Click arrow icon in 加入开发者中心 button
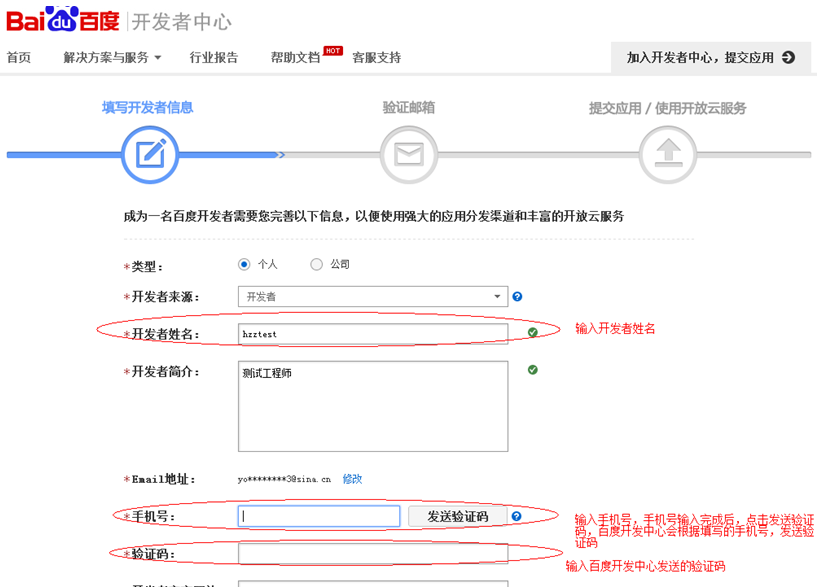818x587 pixels. coord(788,58)
